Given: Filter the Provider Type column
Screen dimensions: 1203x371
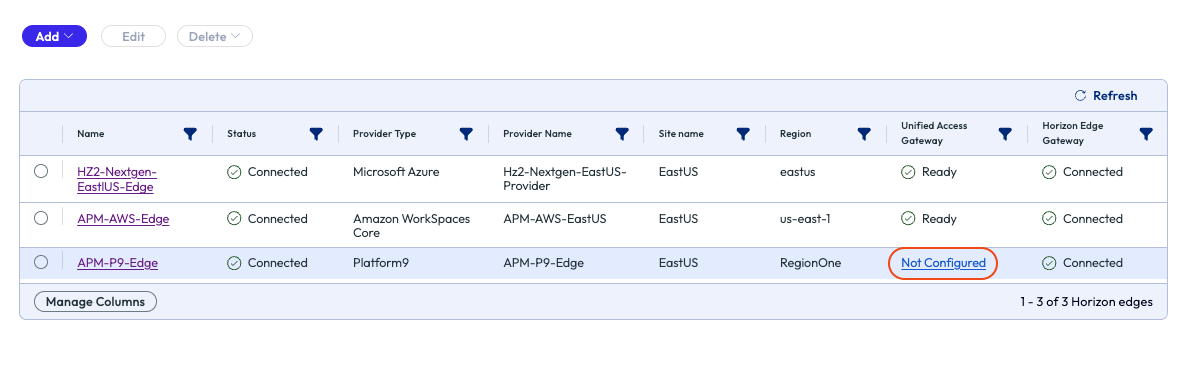Looking at the screenshot, I should tap(466, 133).
